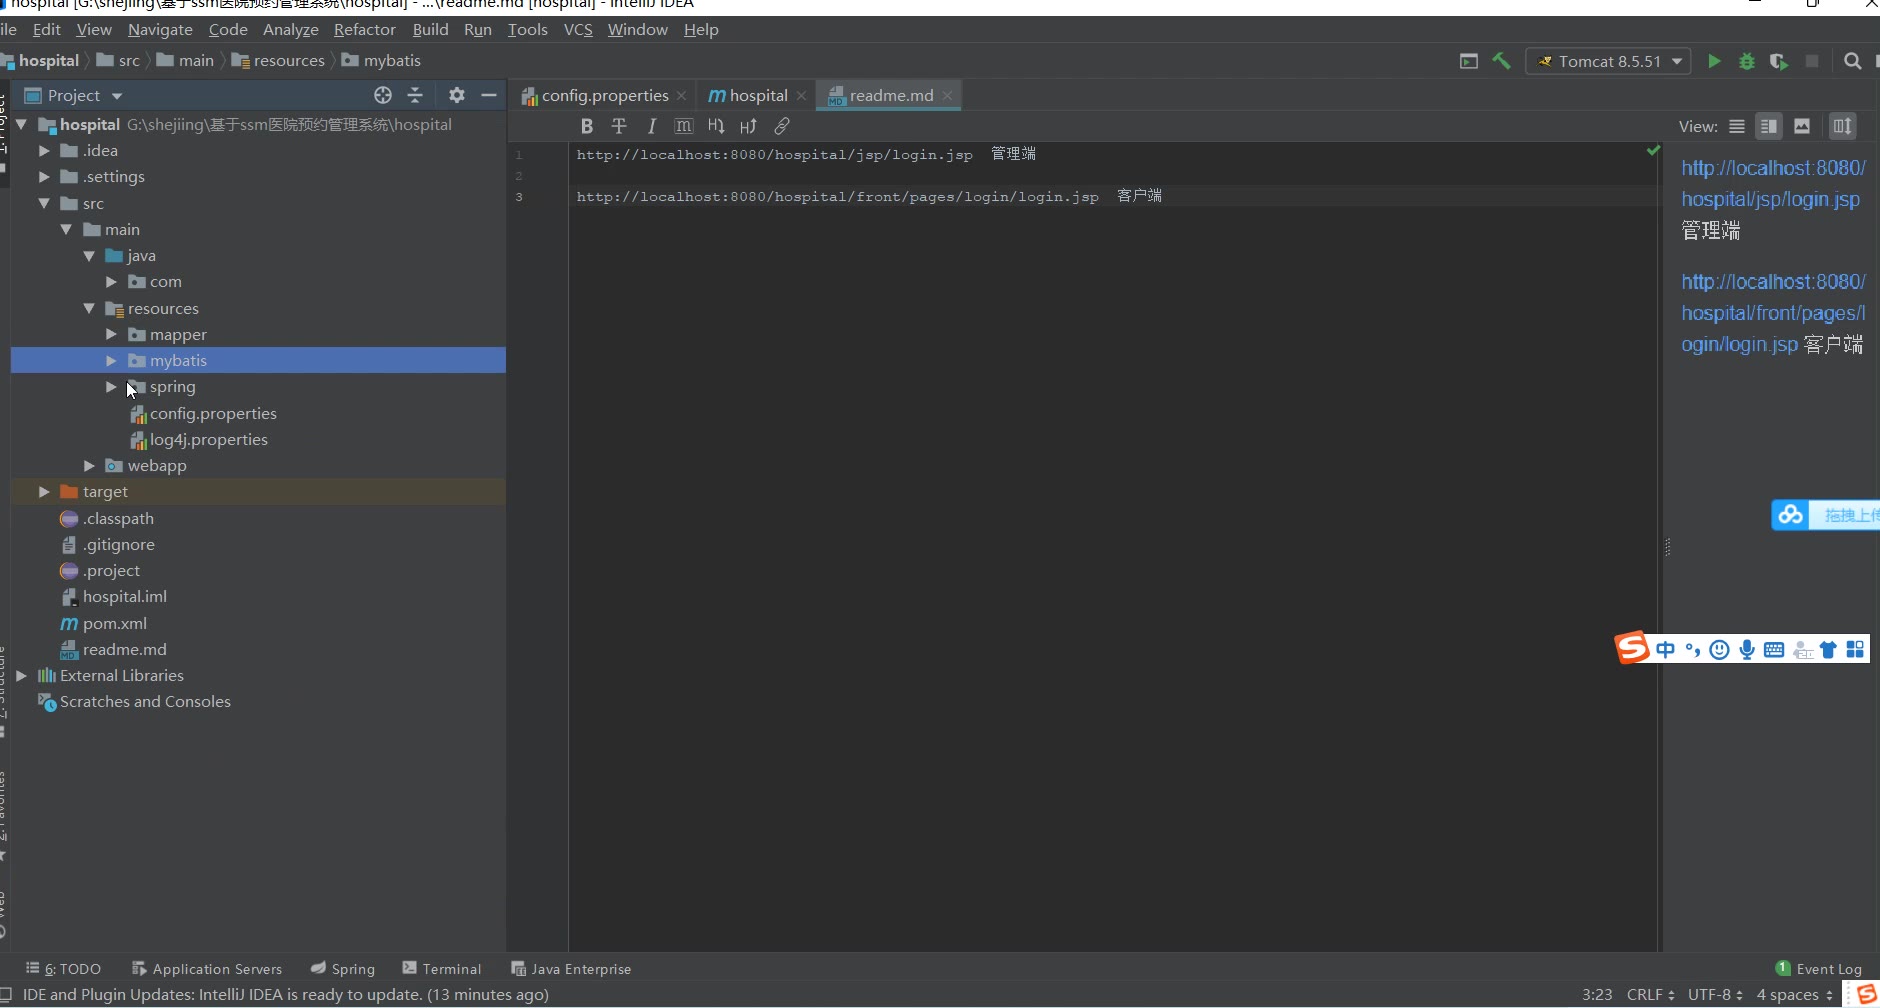Open Search Everywhere magnifier icon

pyautogui.click(x=1852, y=61)
